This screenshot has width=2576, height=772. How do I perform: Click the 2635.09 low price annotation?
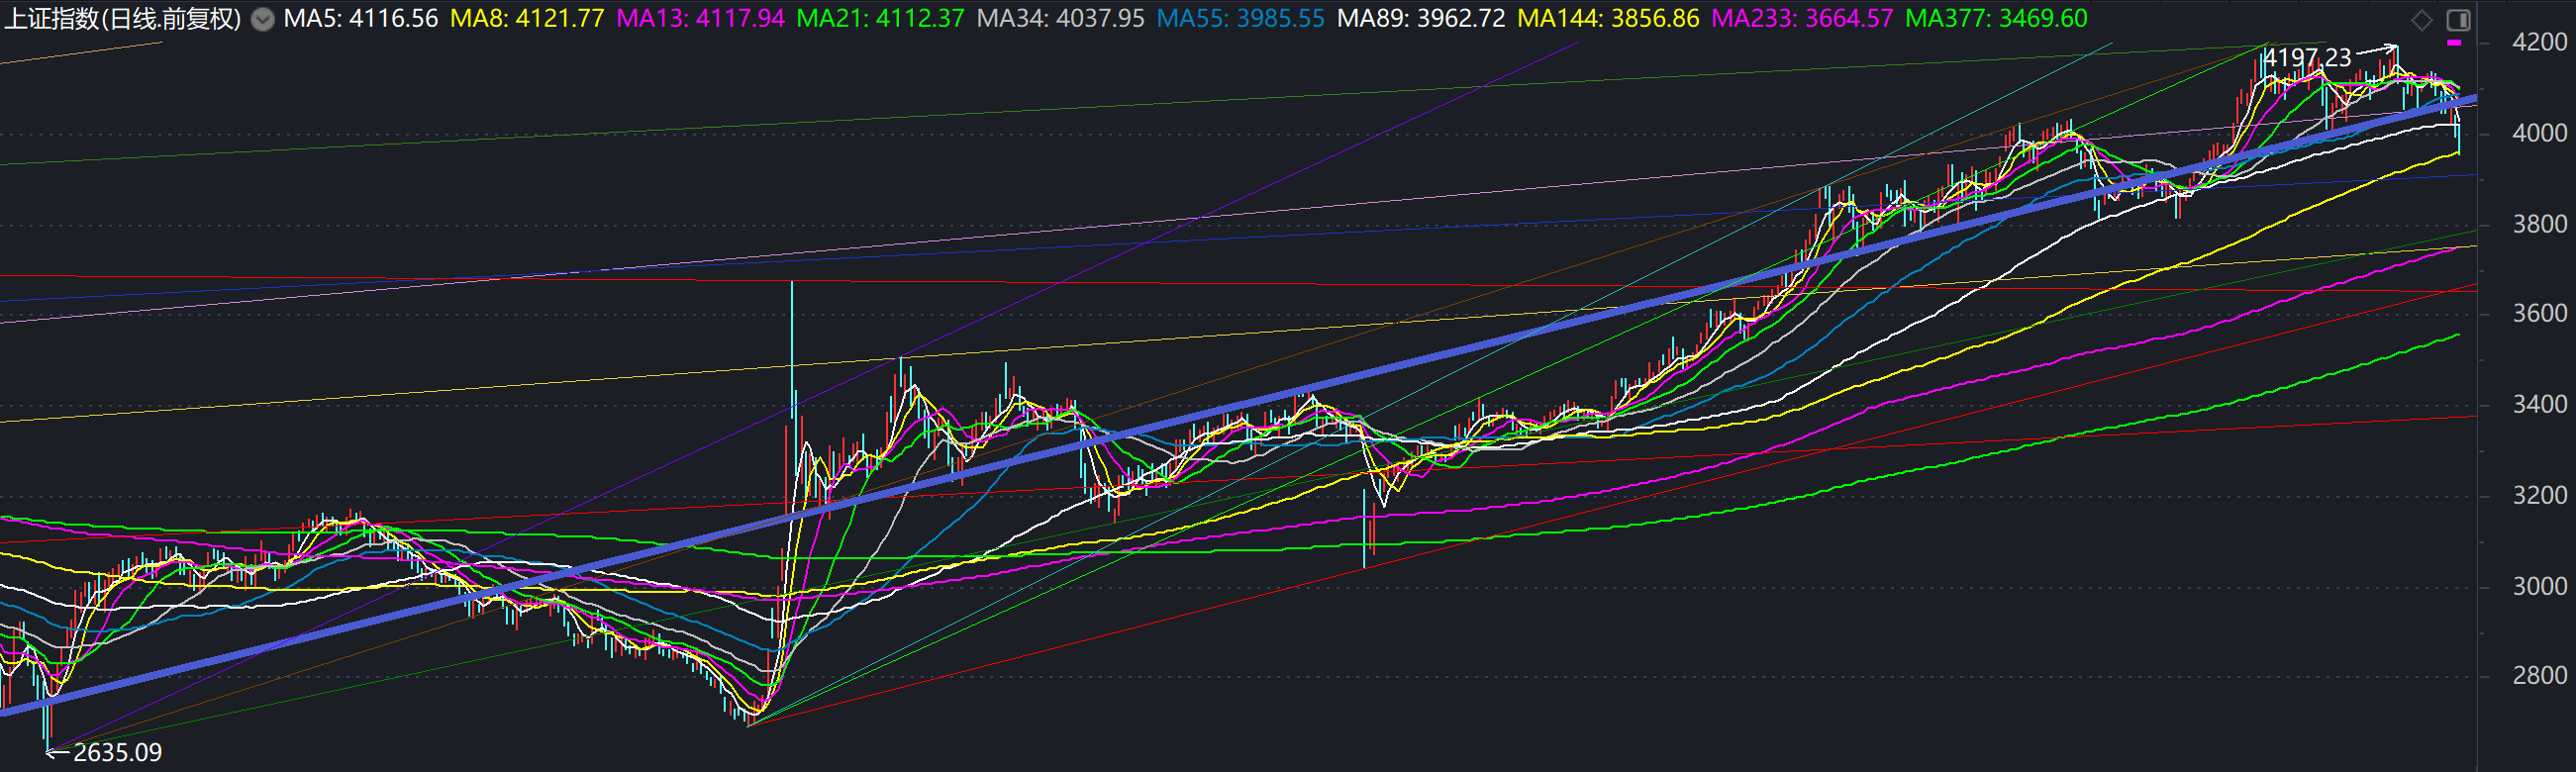click(x=117, y=752)
